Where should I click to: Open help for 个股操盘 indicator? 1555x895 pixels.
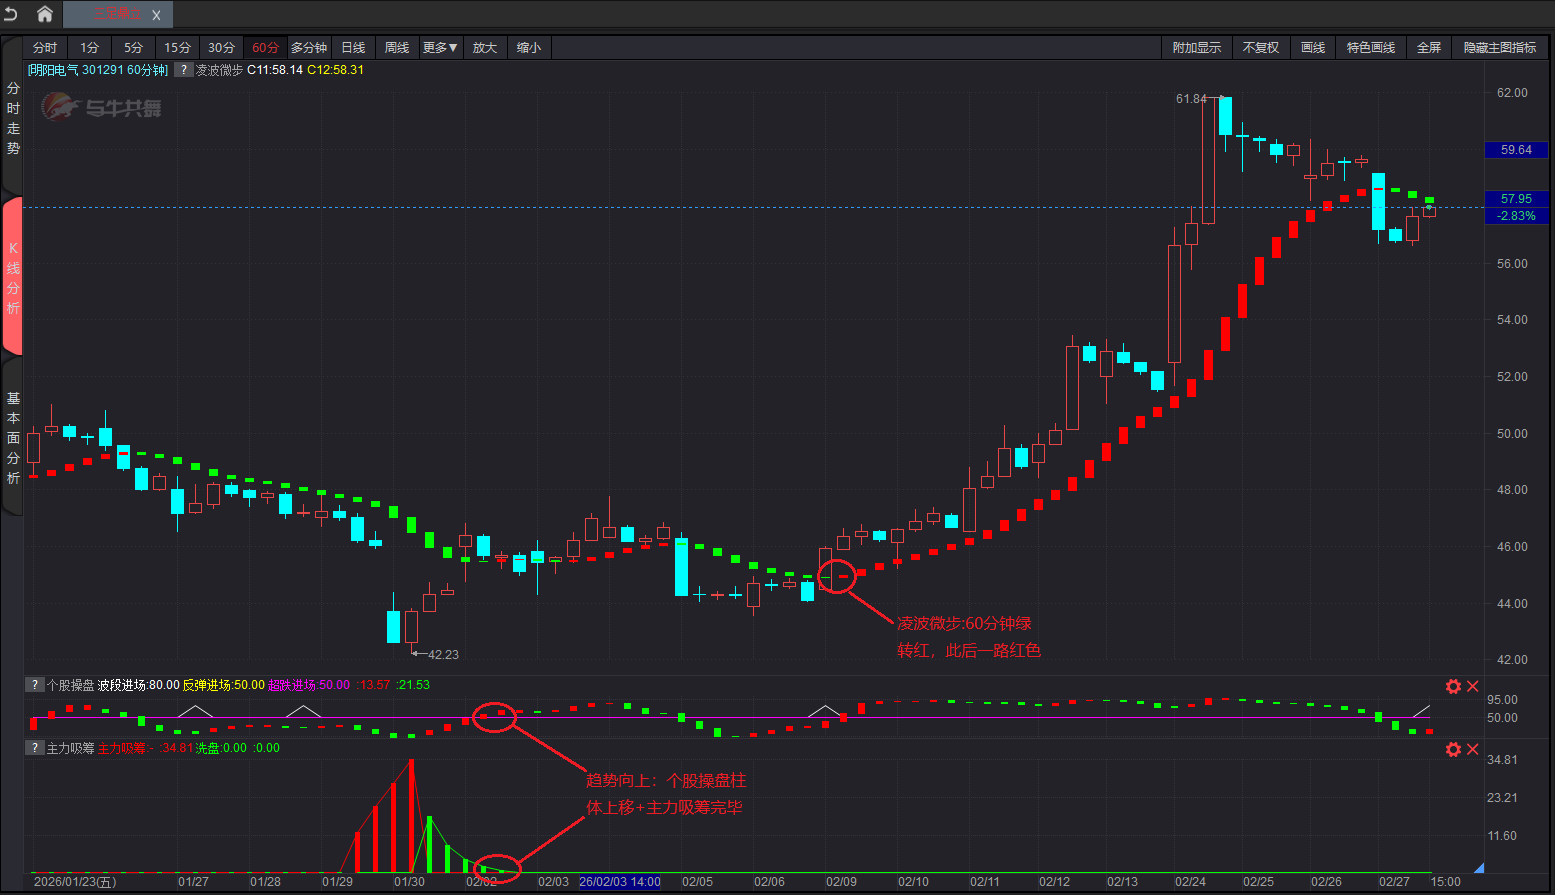point(35,685)
